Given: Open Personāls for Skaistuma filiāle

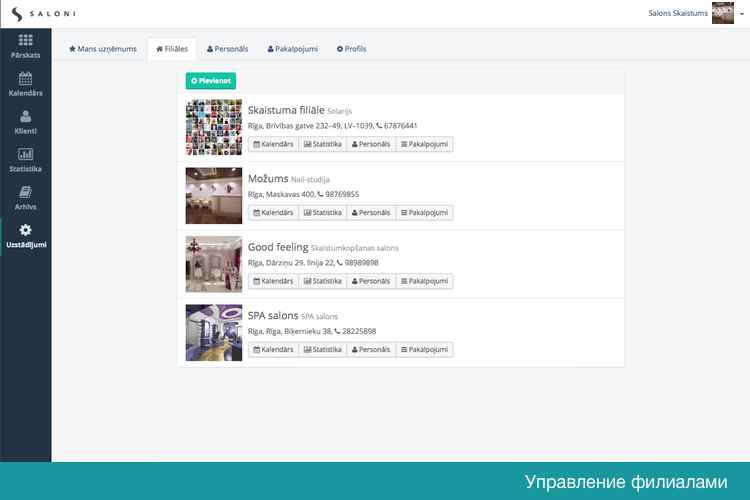Looking at the screenshot, I should click(x=371, y=144).
